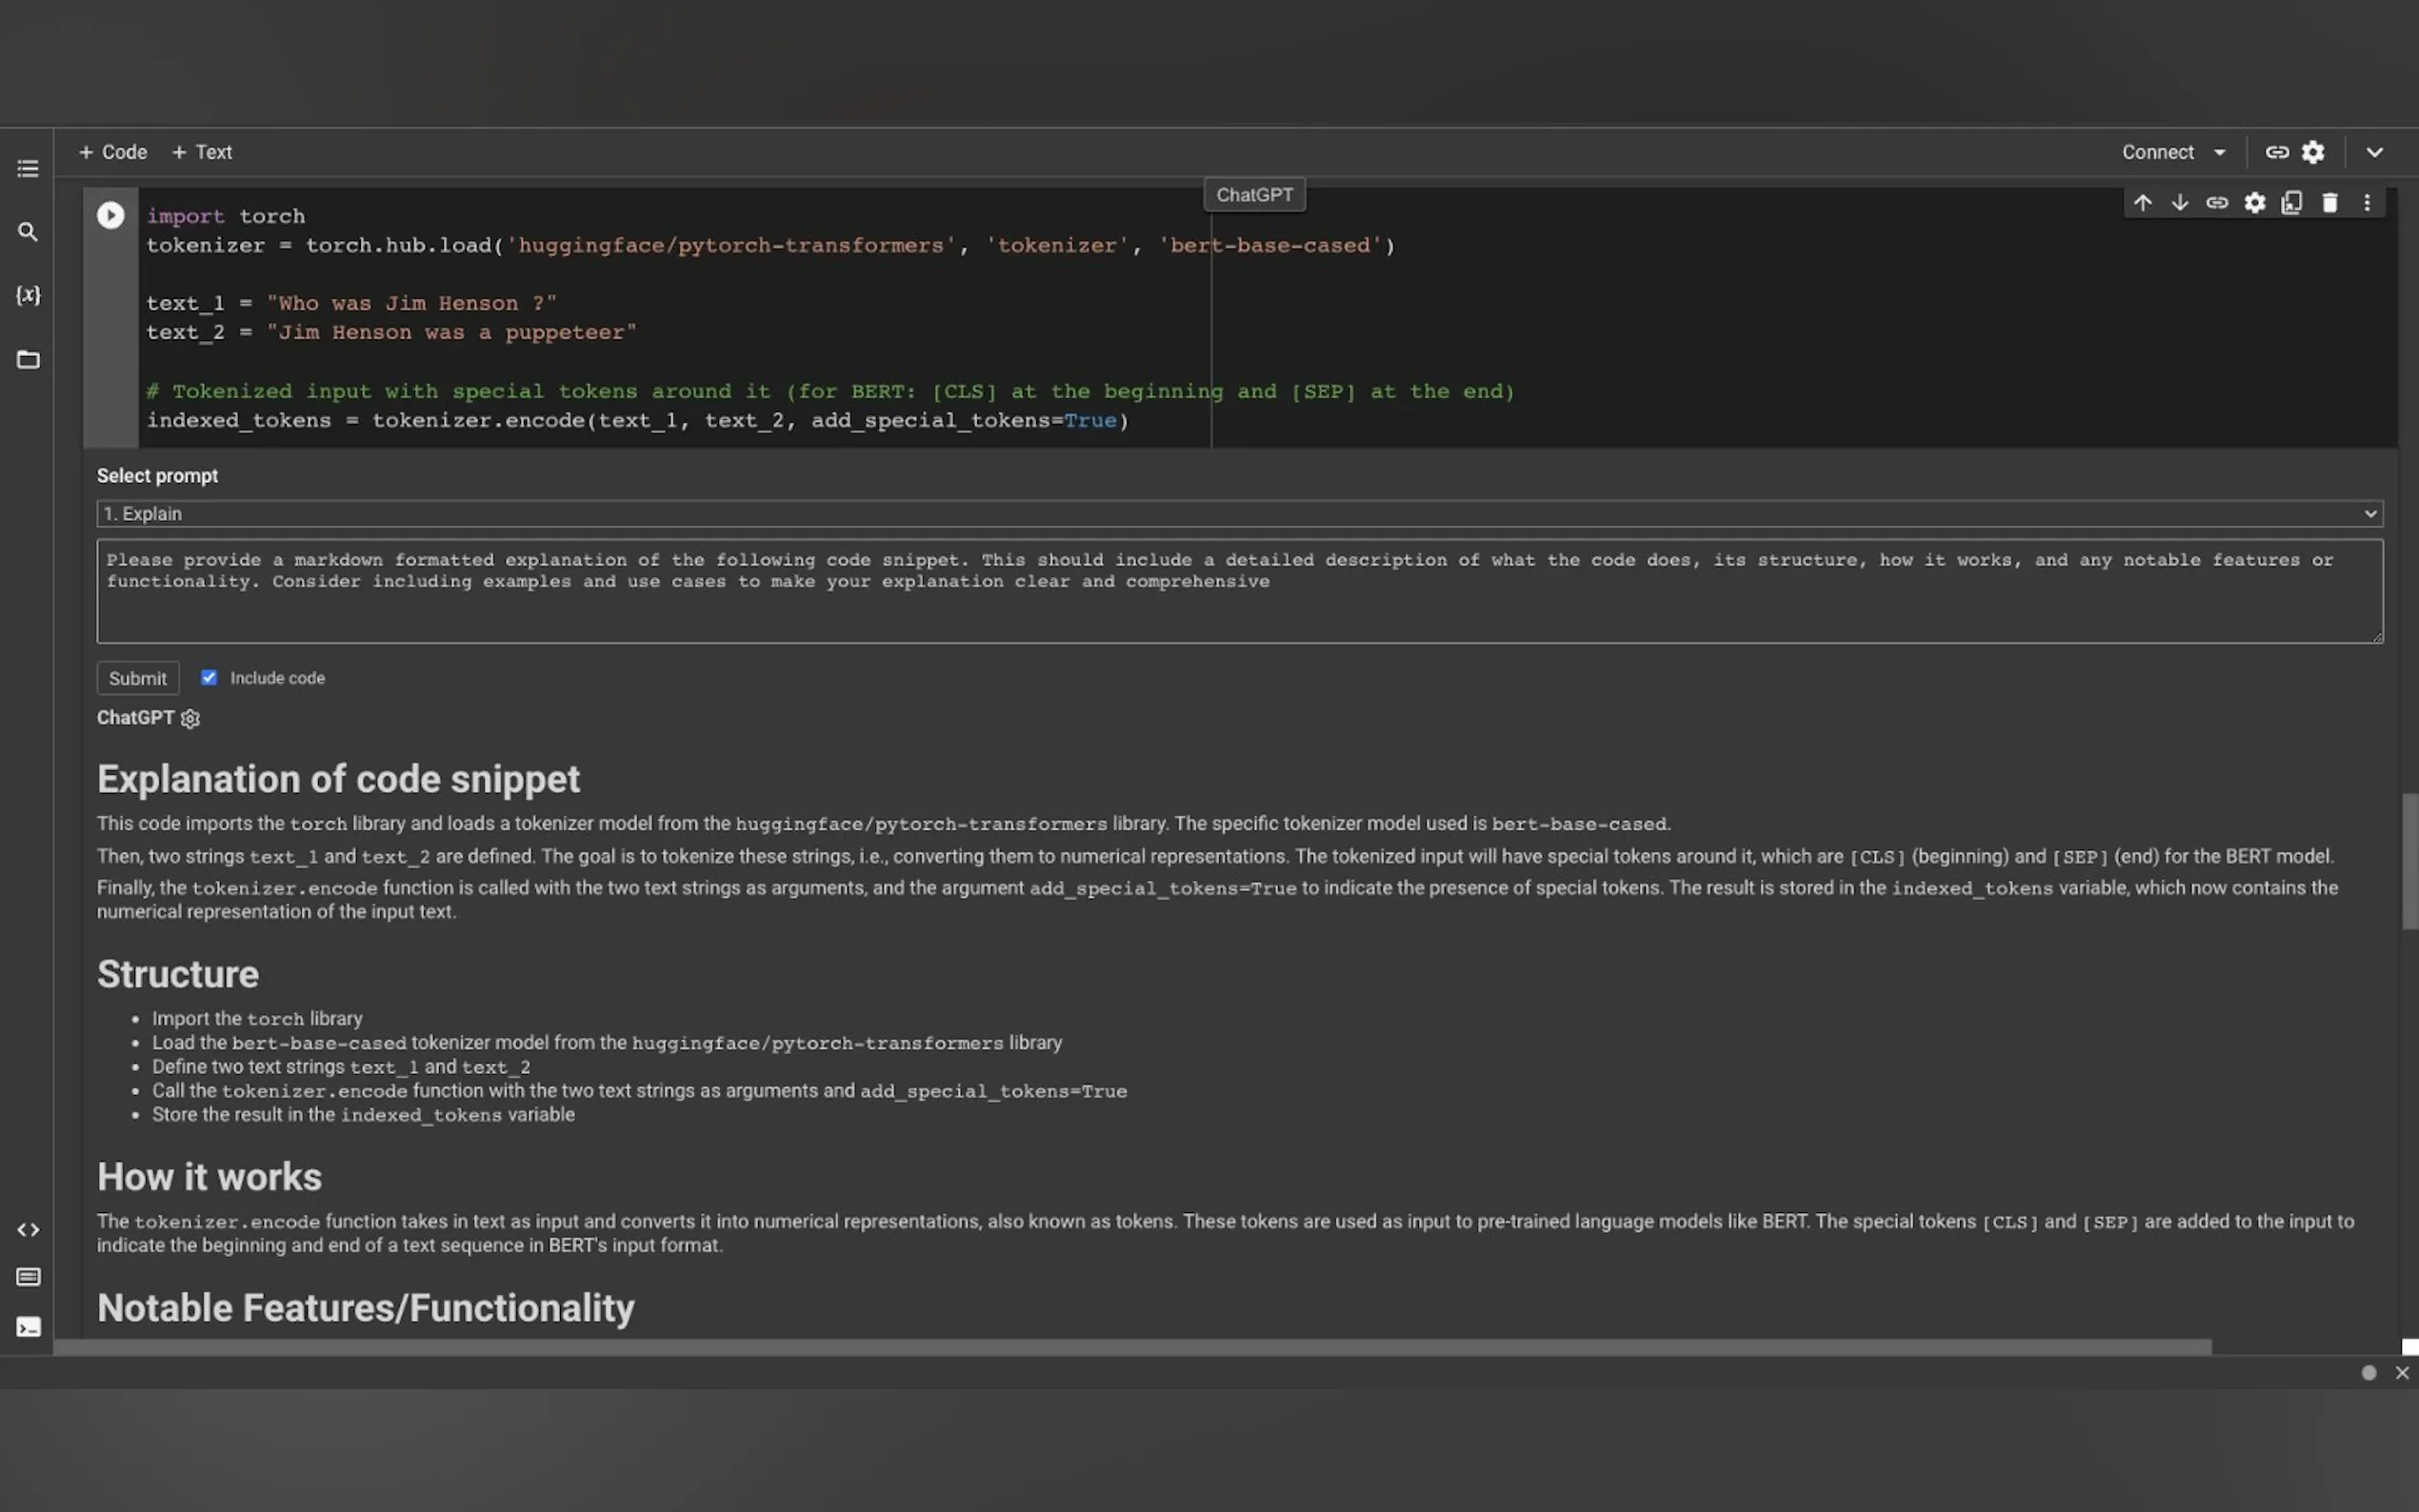Open the variables {x} panel
Image resolution: width=2419 pixels, height=1512 pixels.
28,295
